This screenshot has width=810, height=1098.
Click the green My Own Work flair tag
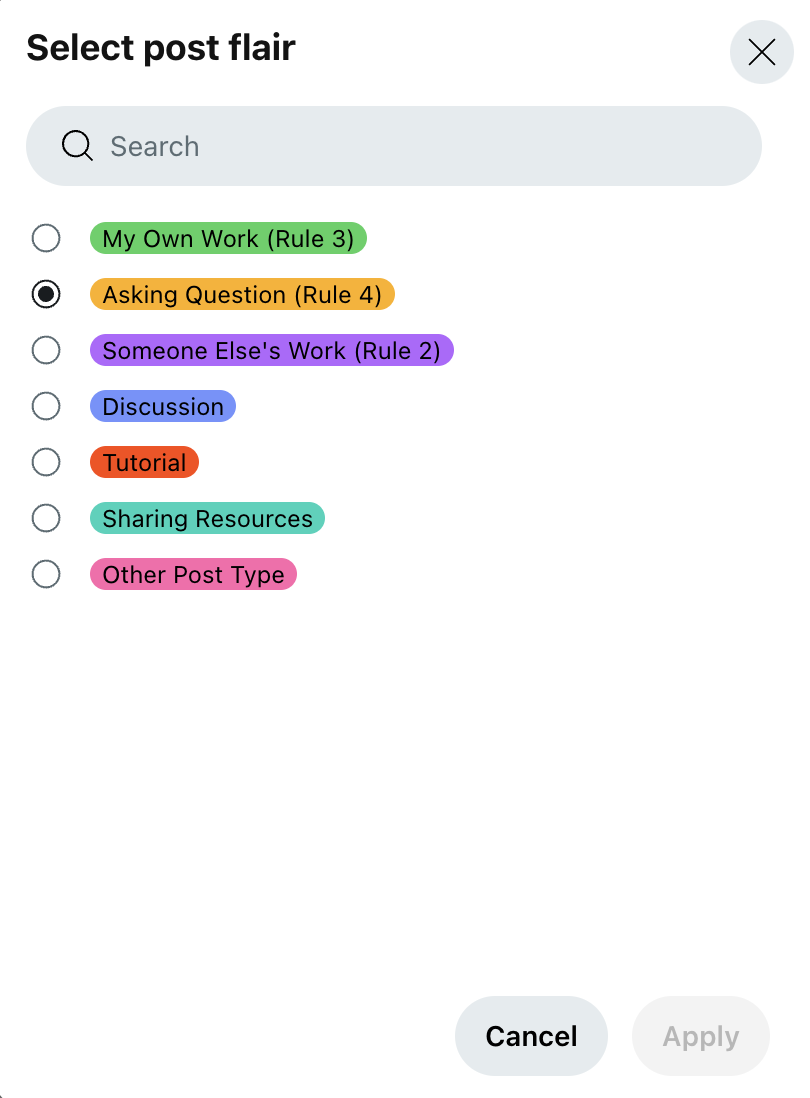pos(228,239)
